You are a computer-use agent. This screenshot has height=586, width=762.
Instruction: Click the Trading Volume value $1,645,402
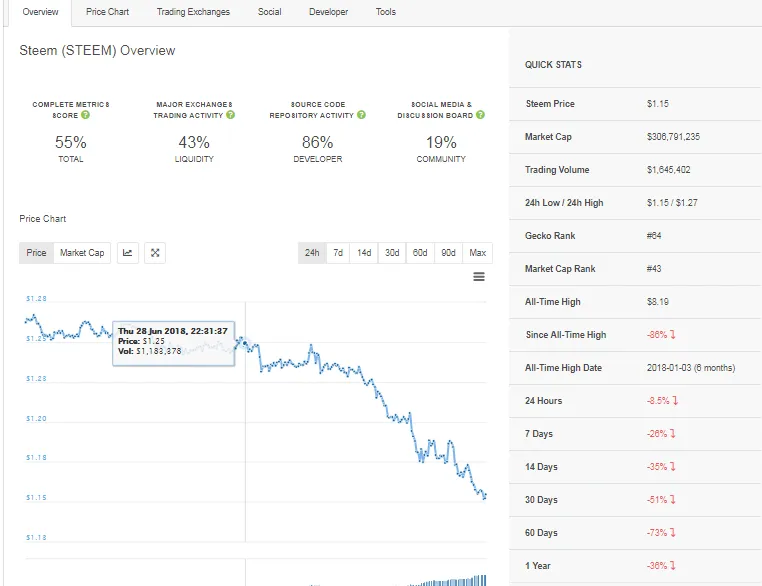point(668,170)
